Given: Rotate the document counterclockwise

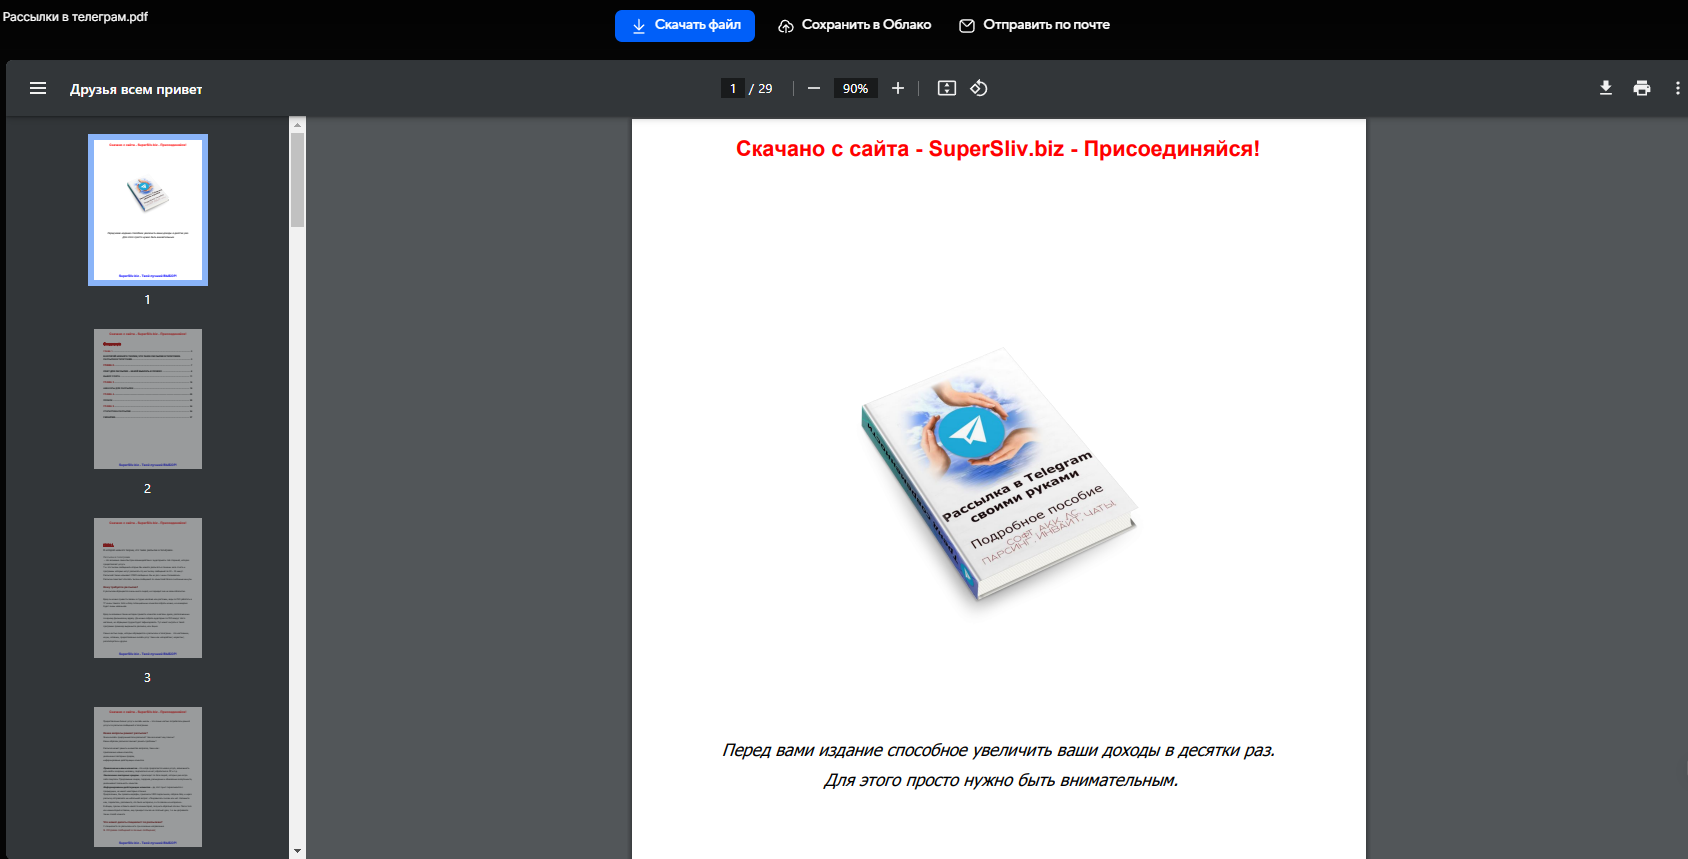Looking at the screenshot, I should tap(979, 88).
